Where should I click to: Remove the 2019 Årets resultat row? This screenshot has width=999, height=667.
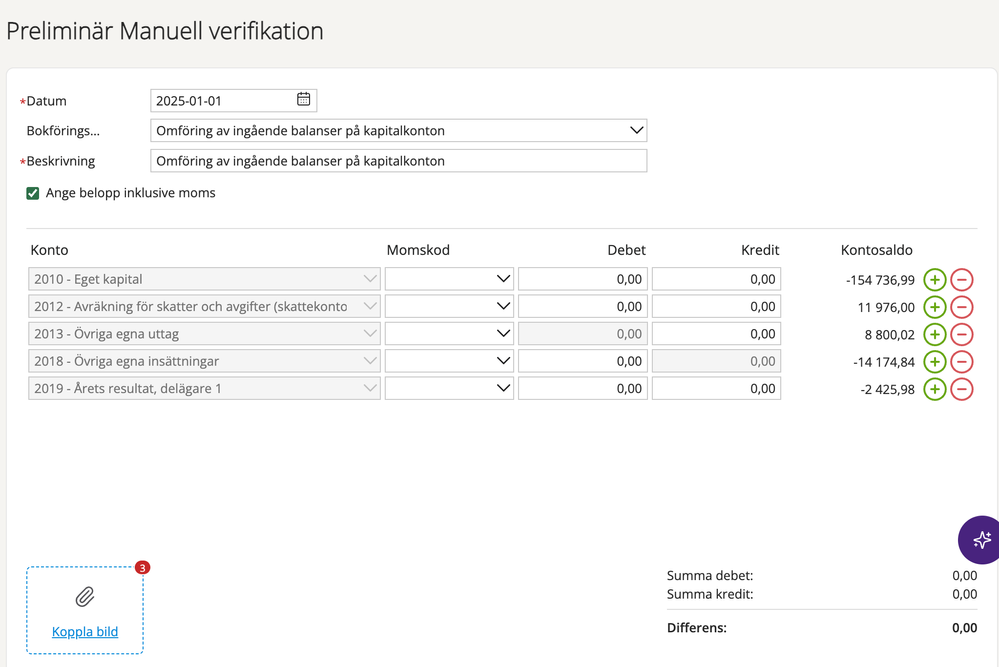coord(961,389)
